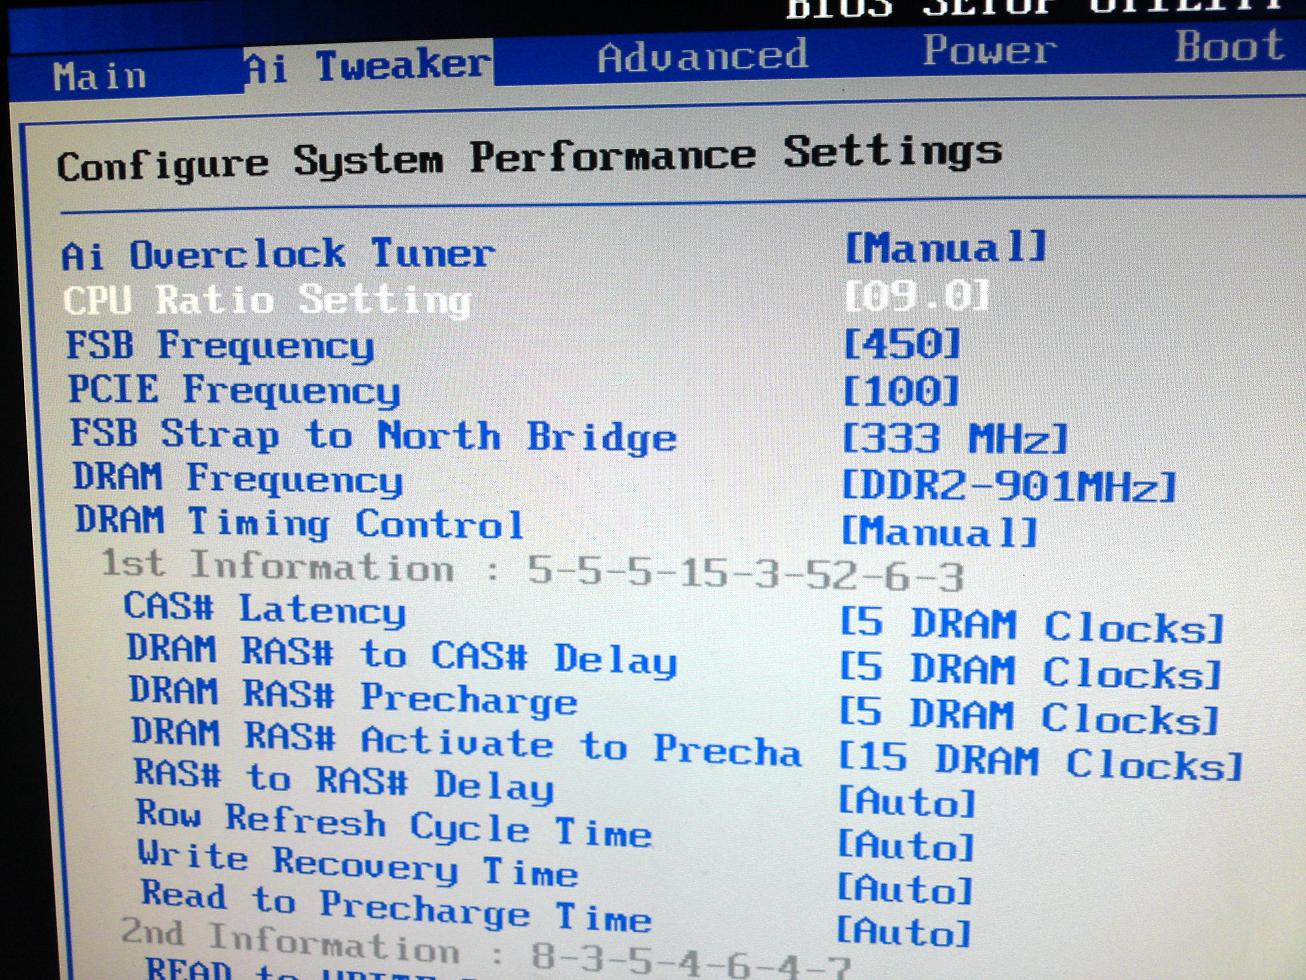Change Ai Overclock Tuner [Manual] value
The image size is (1306, 980).
945,247
